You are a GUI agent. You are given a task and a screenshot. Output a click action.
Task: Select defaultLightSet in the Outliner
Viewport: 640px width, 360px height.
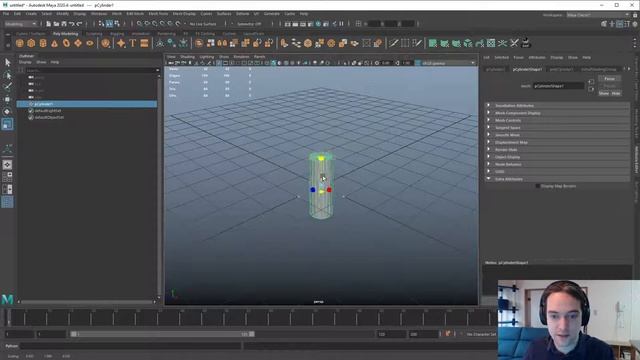(48, 111)
